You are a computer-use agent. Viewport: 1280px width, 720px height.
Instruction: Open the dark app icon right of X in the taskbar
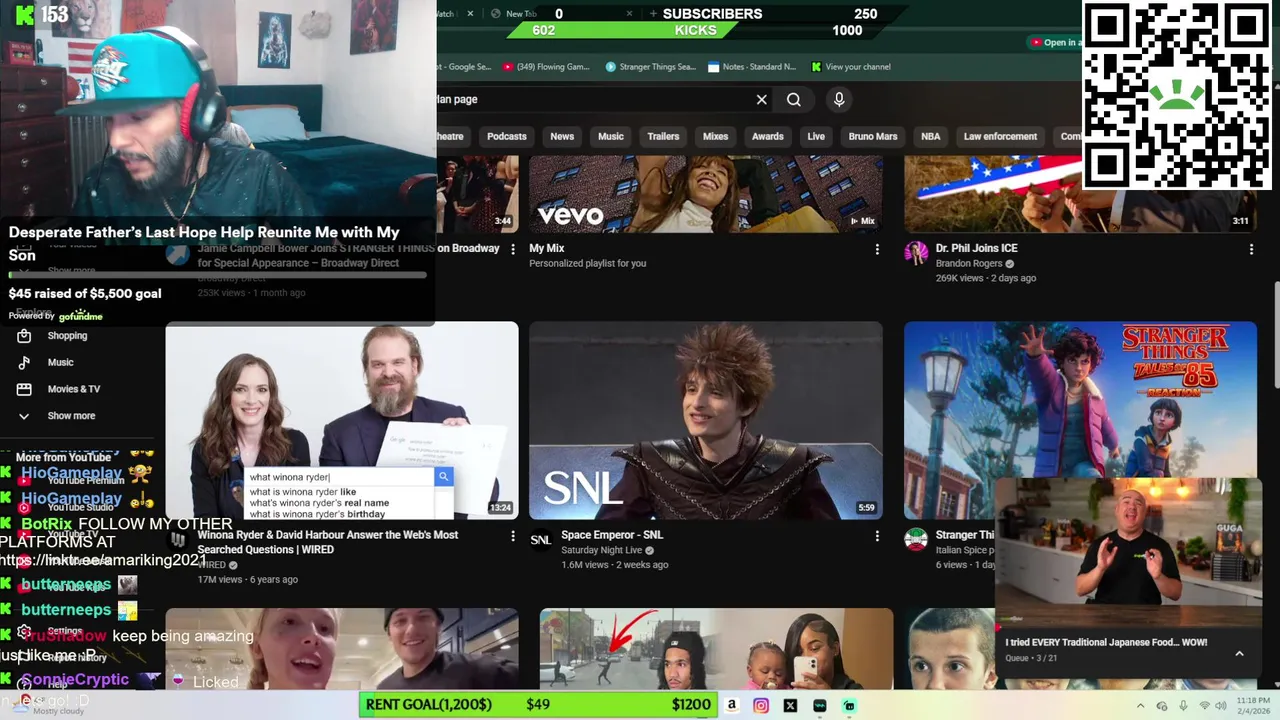pyautogui.click(x=820, y=705)
